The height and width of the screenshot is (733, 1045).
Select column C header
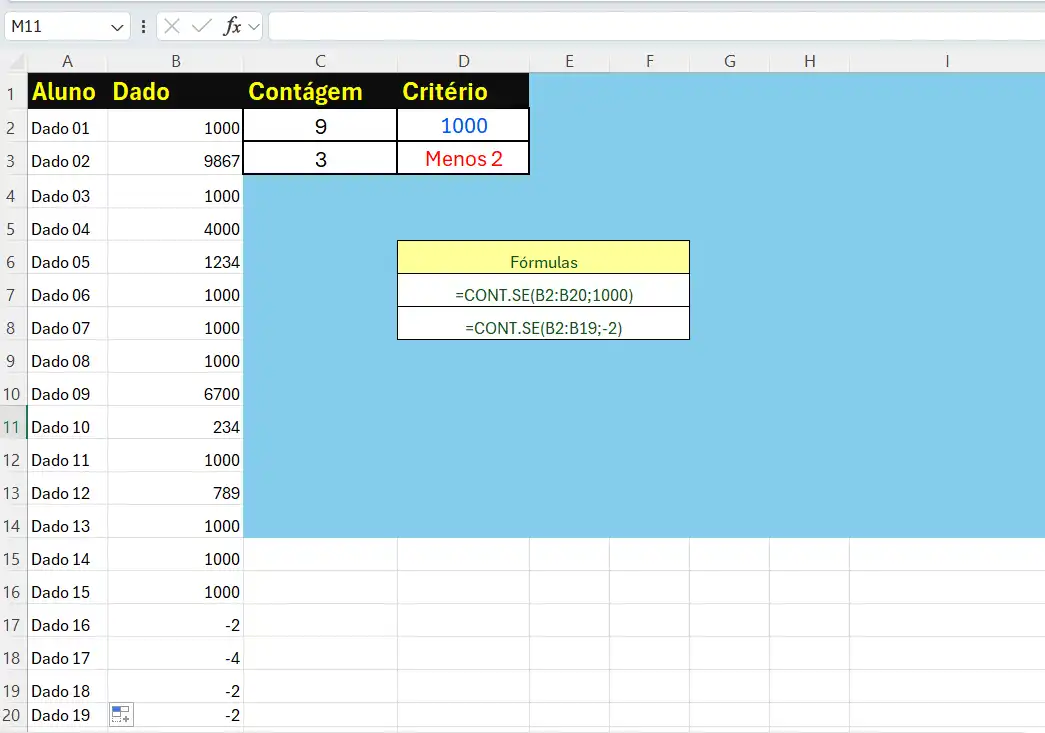tap(320, 61)
